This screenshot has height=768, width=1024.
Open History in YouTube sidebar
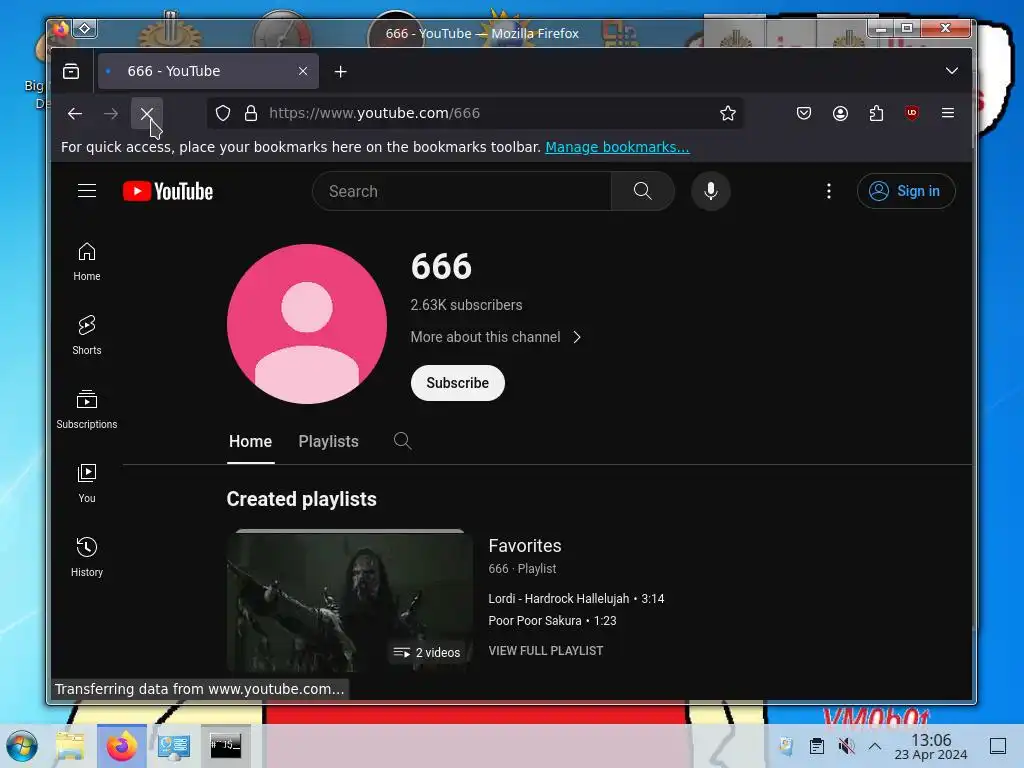87,557
